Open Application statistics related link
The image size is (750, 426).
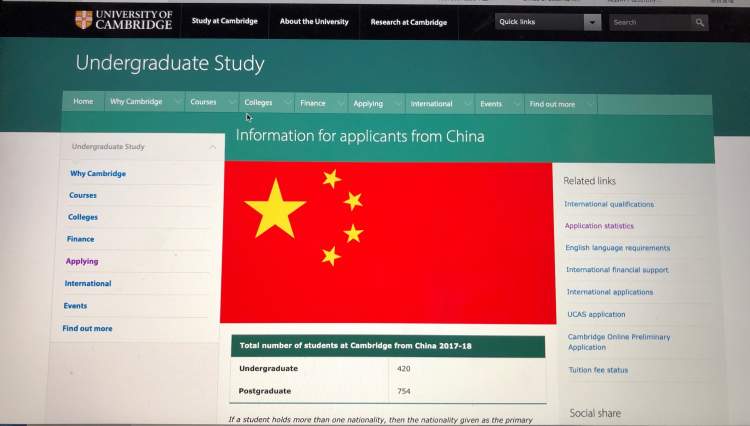coord(599,226)
